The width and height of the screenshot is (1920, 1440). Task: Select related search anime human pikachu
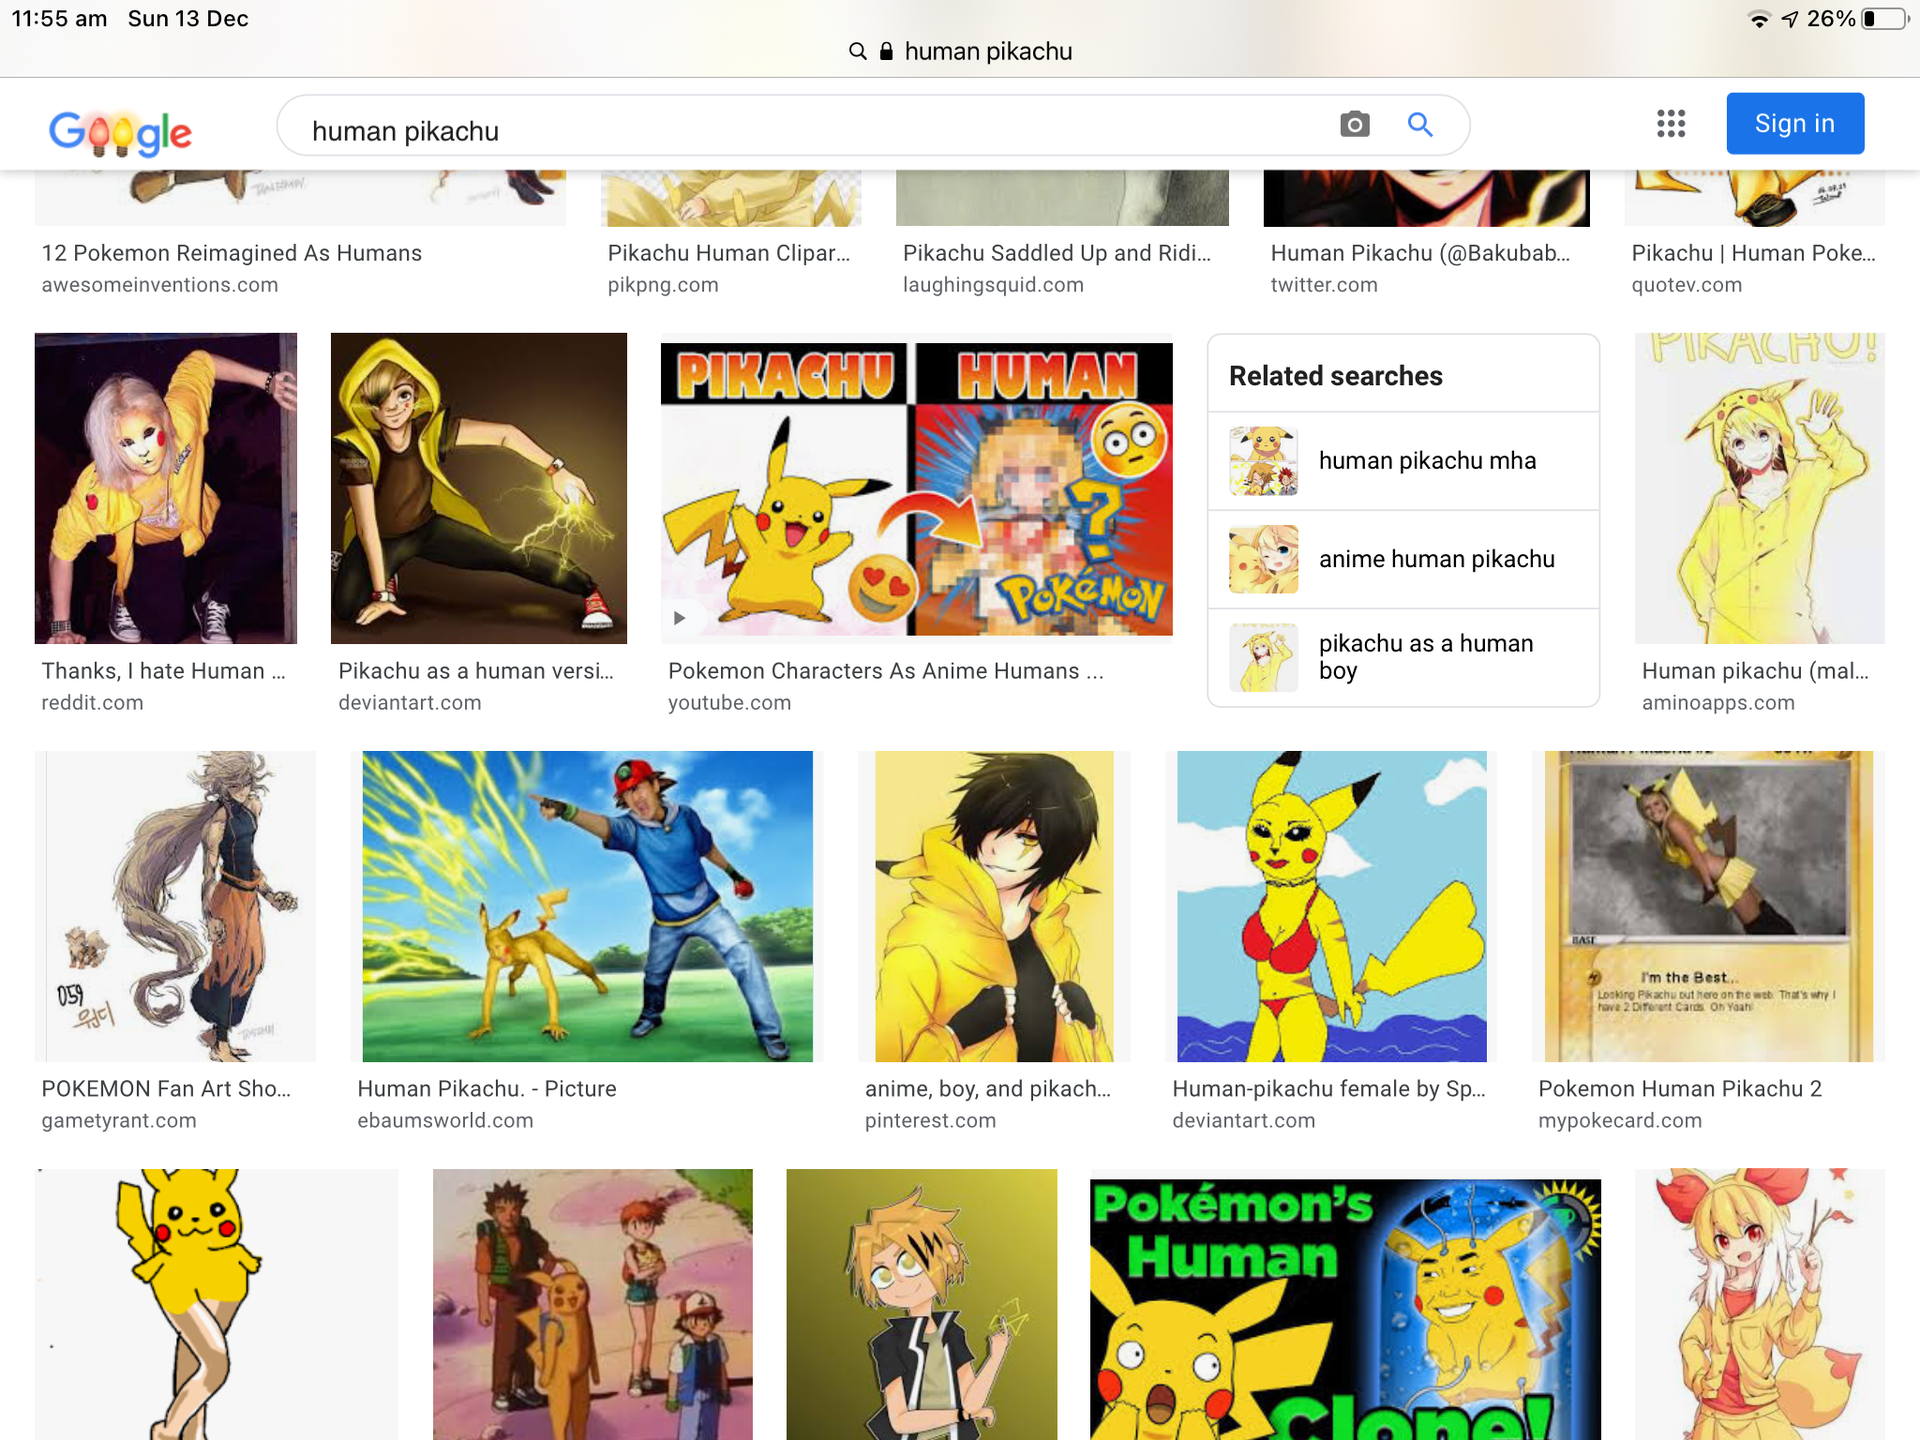[x=1404, y=559]
